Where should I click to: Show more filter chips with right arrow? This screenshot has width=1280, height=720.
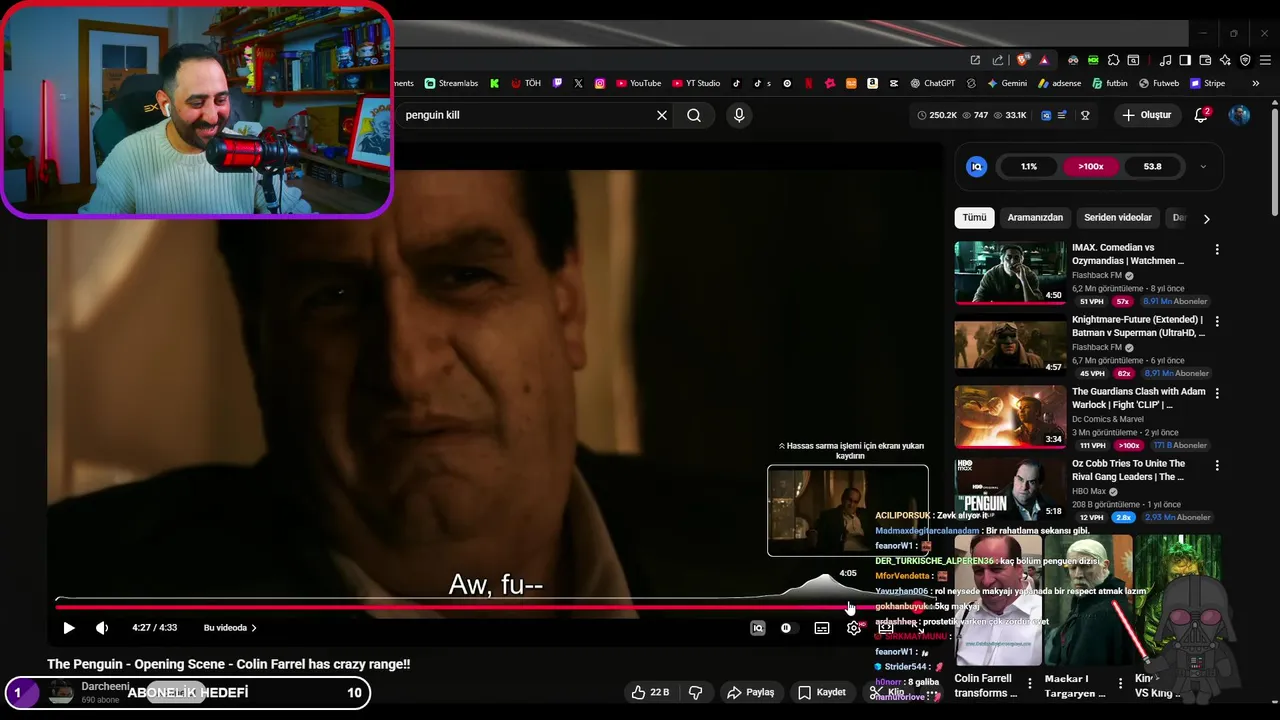tap(1206, 219)
